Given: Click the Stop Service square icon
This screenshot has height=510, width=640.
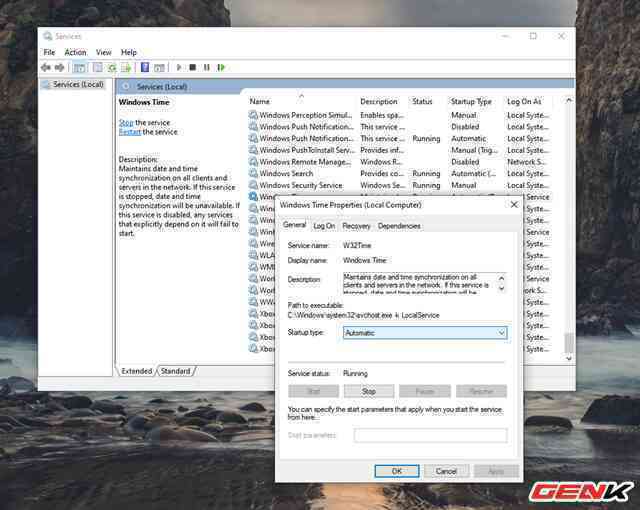Looking at the screenshot, I should click(193, 67).
